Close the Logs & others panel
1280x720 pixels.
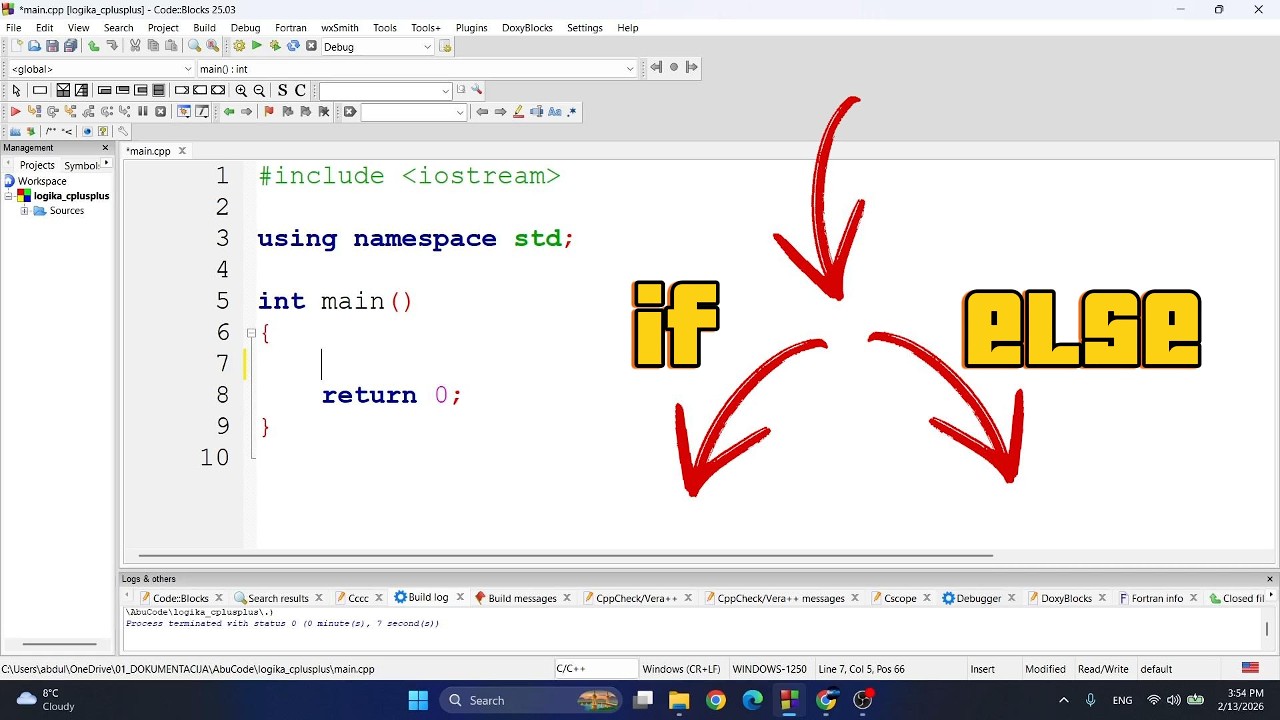(x=1270, y=579)
